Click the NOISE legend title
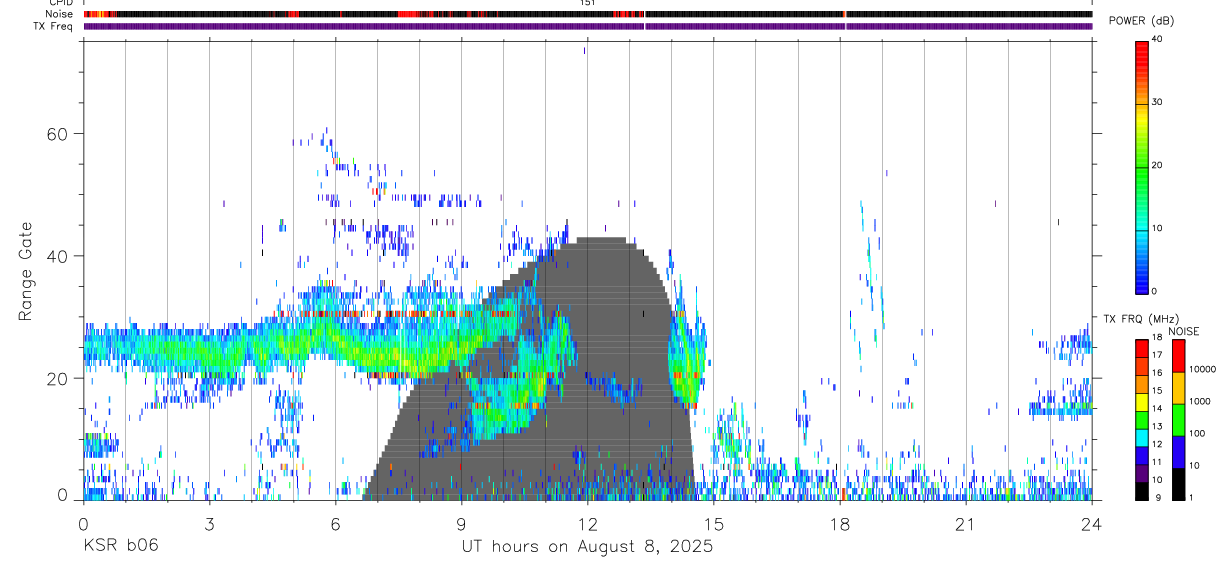 tap(1183, 331)
